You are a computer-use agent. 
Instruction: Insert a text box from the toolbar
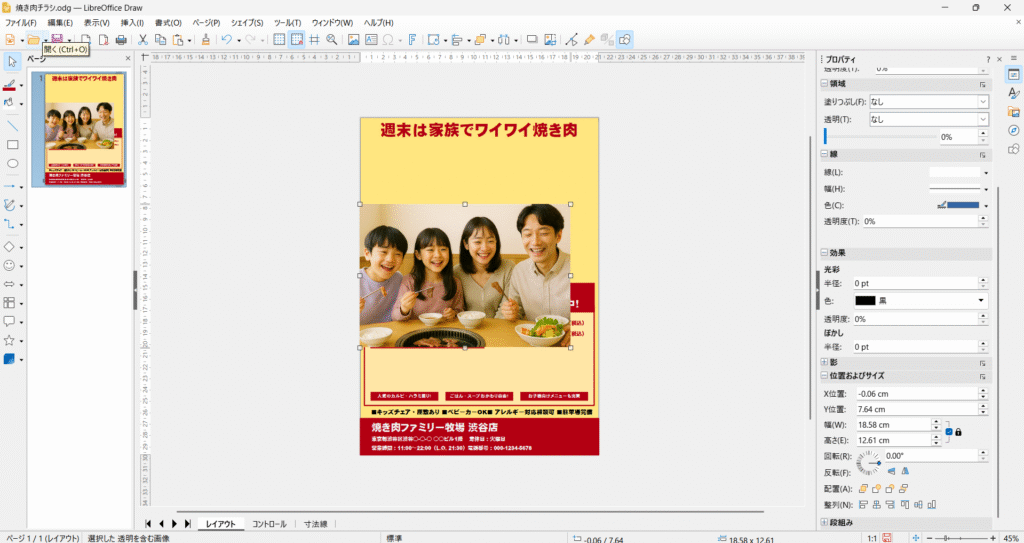pyautogui.click(x=371, y=40)
